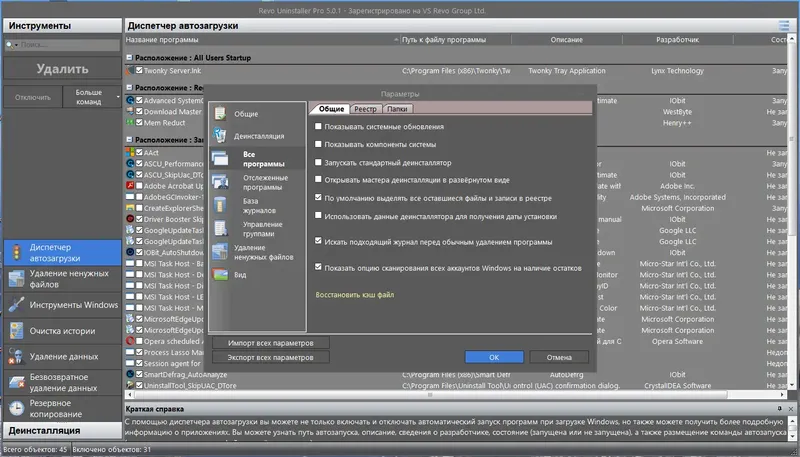
Task: Click the Opera scheduled task icon
Action: pyautogui.click(x=130, y=341)
